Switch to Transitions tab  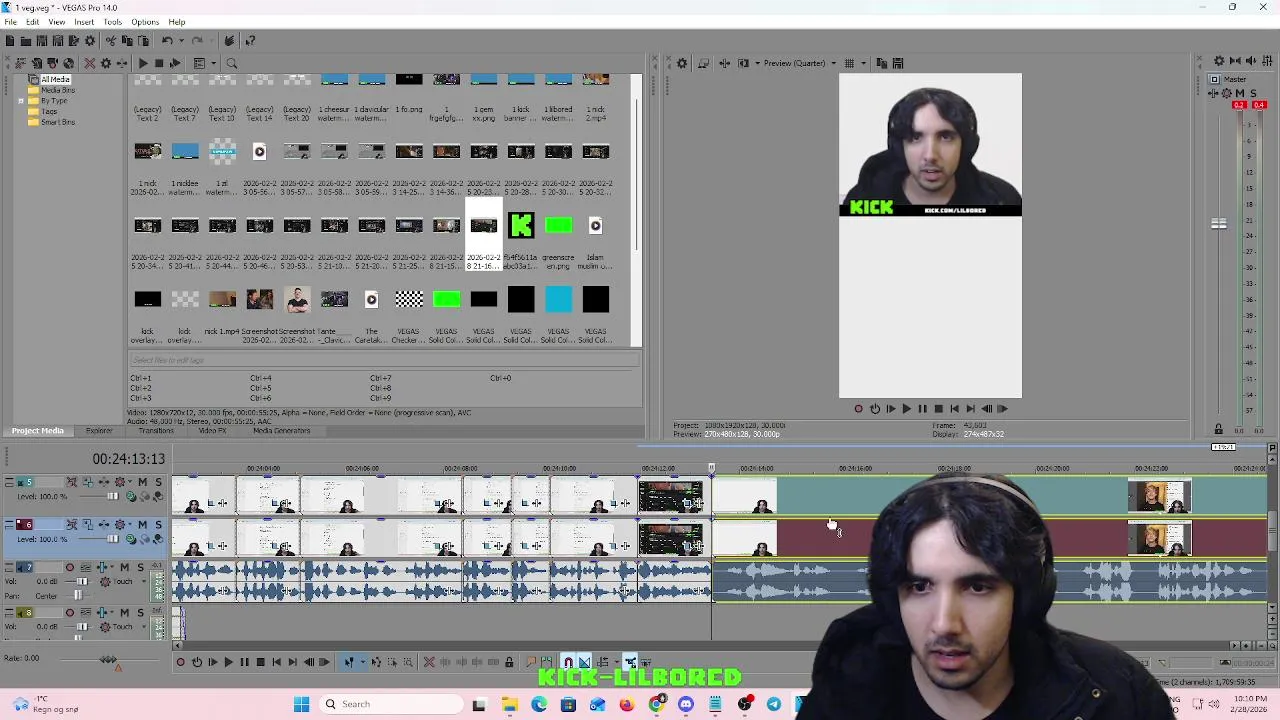pos(156,431)
